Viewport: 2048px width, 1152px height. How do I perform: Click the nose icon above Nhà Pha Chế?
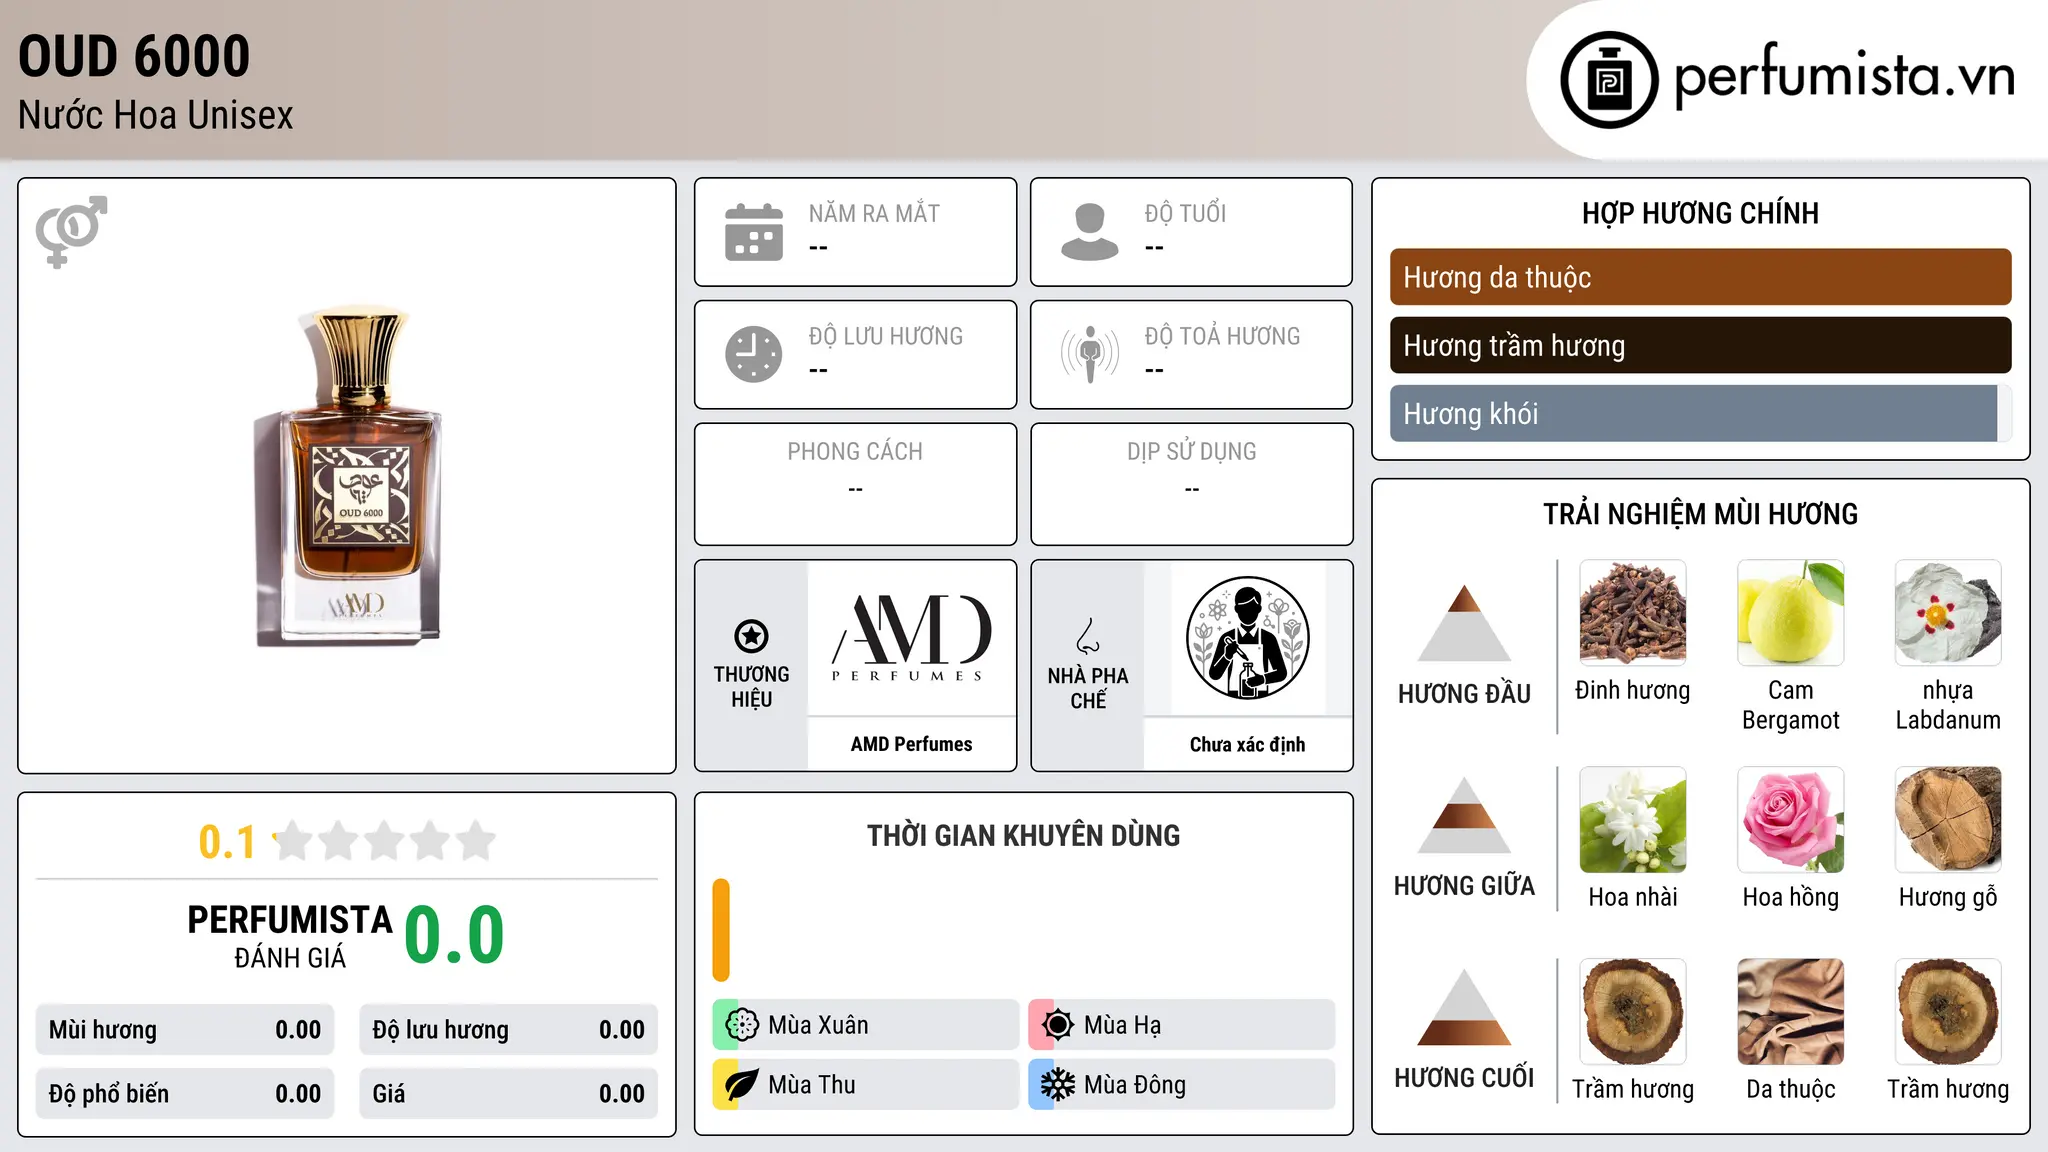tap(1087, 636)
